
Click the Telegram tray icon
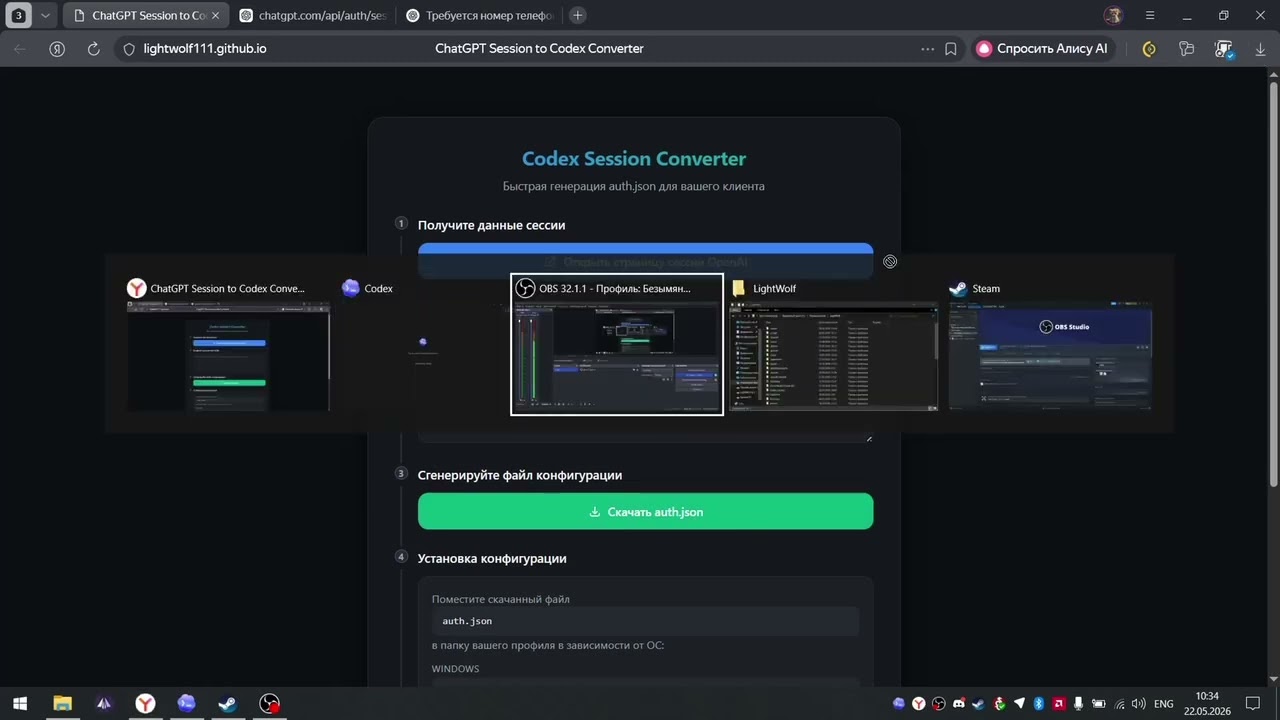point(1019,704)
